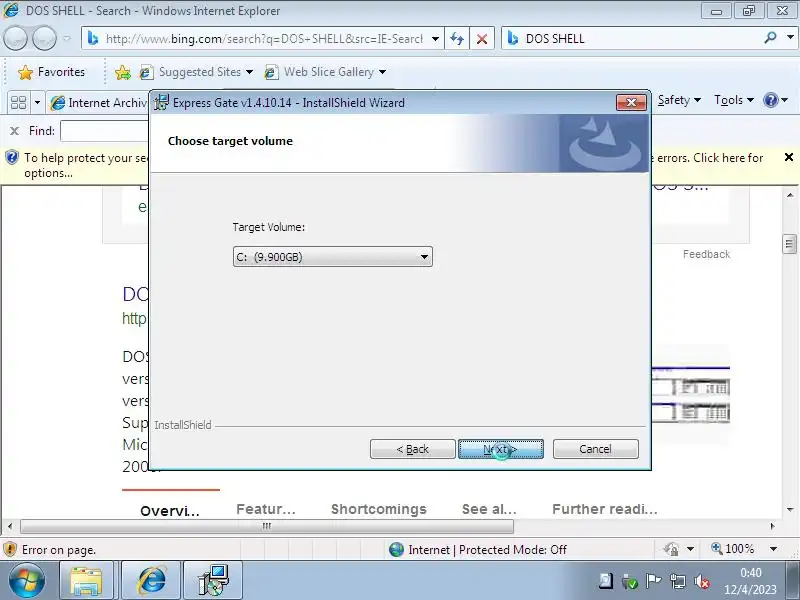Open the search provider dropdown arrow
800x600 pixels.
point(790,37)
